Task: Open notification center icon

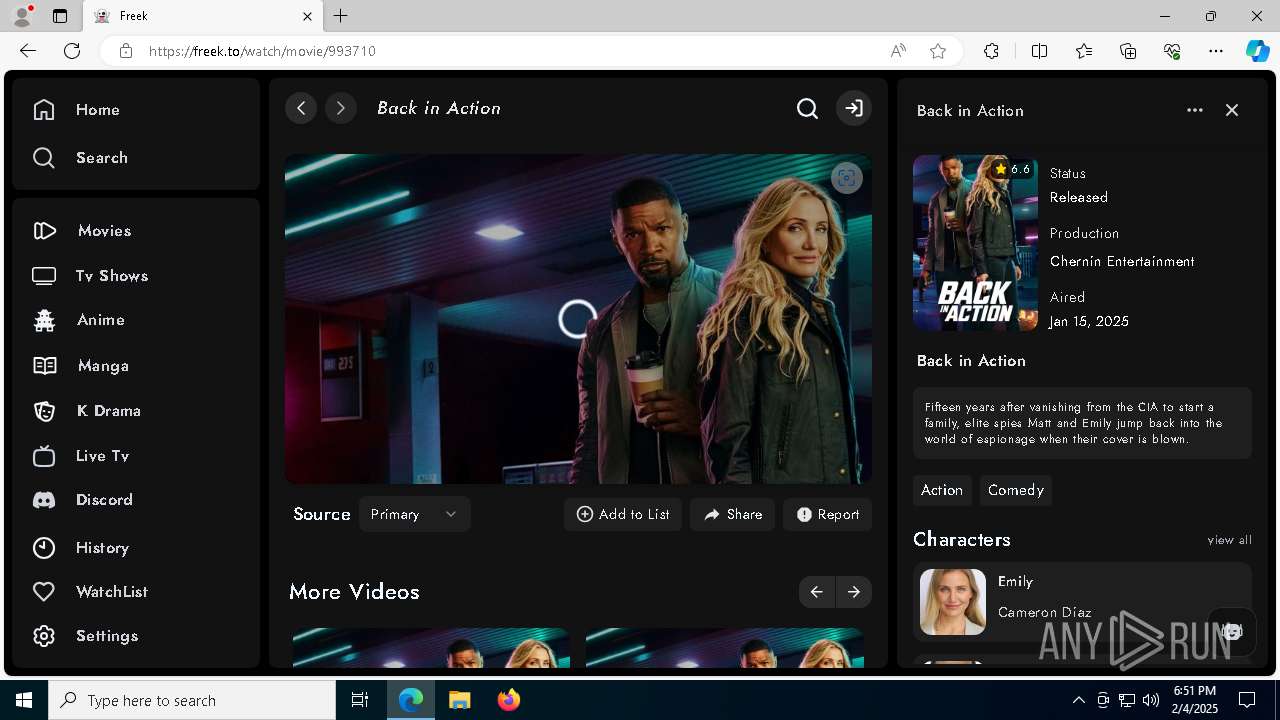Action: click(1247, 700)
